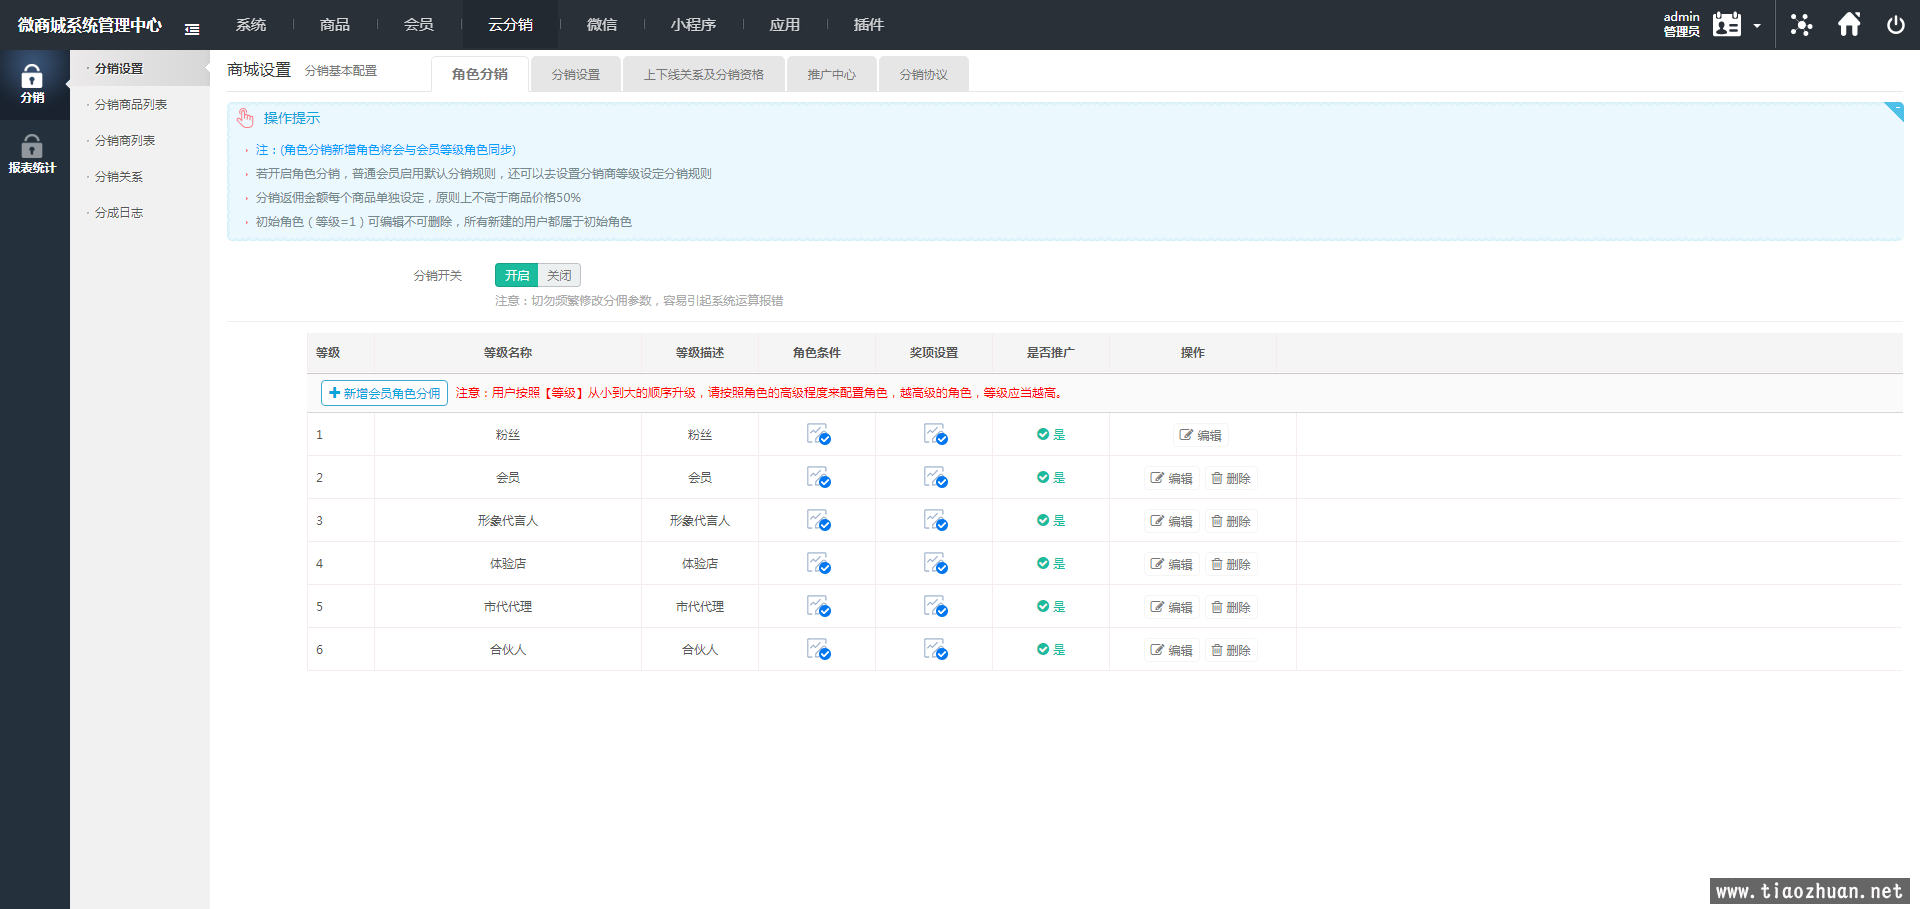Image resolution: width=1920 pixels, height=909 pixels.
Task: Open 角色条件 icon for 粉丝 row
Action: point(818,434)
